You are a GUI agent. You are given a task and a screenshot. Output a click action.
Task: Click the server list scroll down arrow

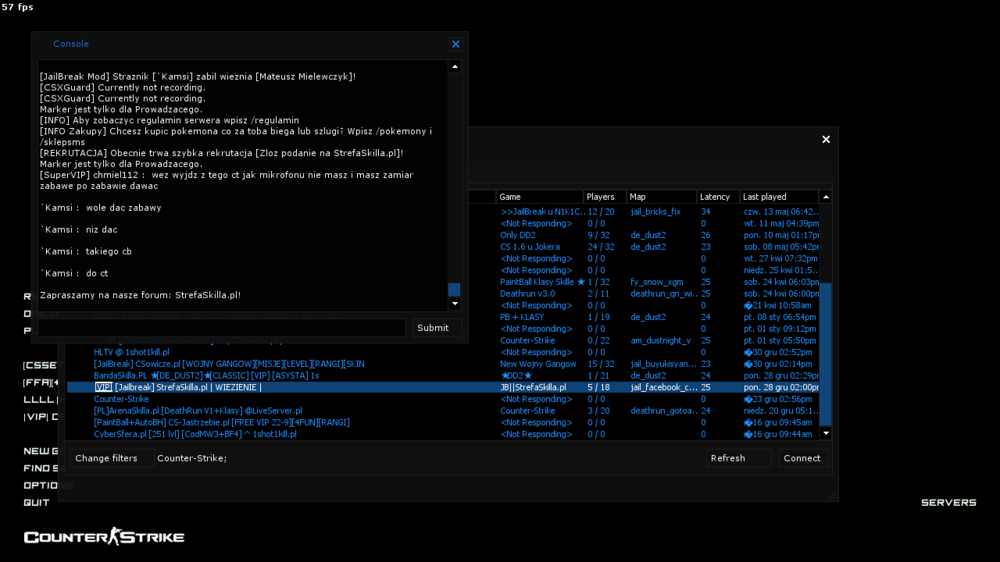click(x=826, y=433)
